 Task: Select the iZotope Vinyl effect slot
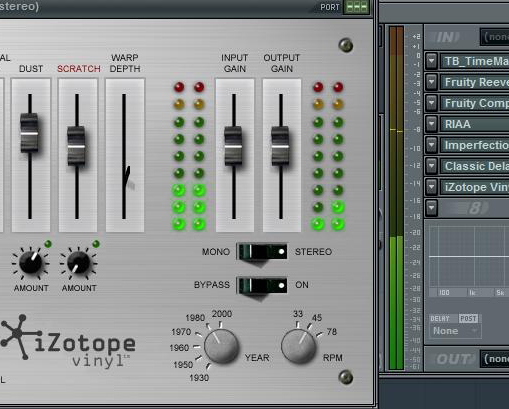475,187
